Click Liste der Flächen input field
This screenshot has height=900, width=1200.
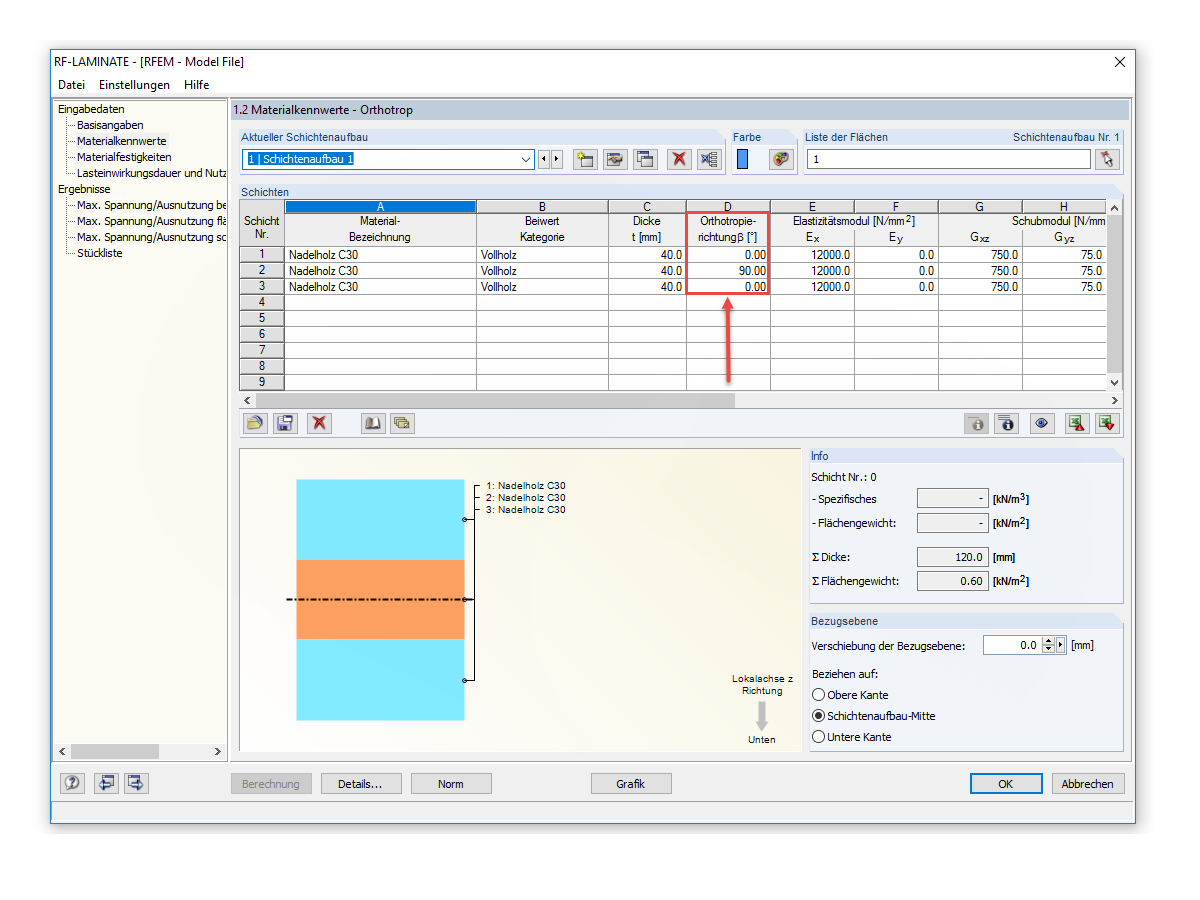948,159
